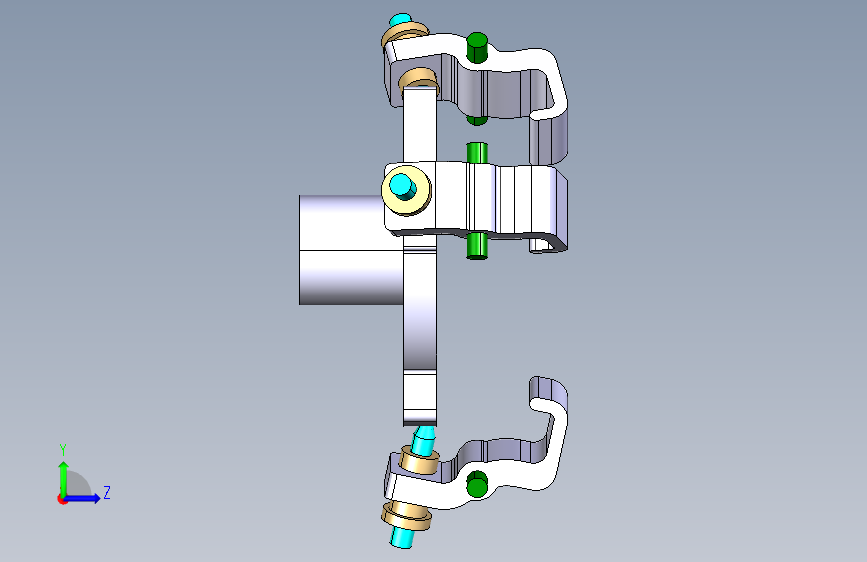Screen dimensions: 867x562
Task: Select the cyan pin at the very top
Action: (400, 20)
